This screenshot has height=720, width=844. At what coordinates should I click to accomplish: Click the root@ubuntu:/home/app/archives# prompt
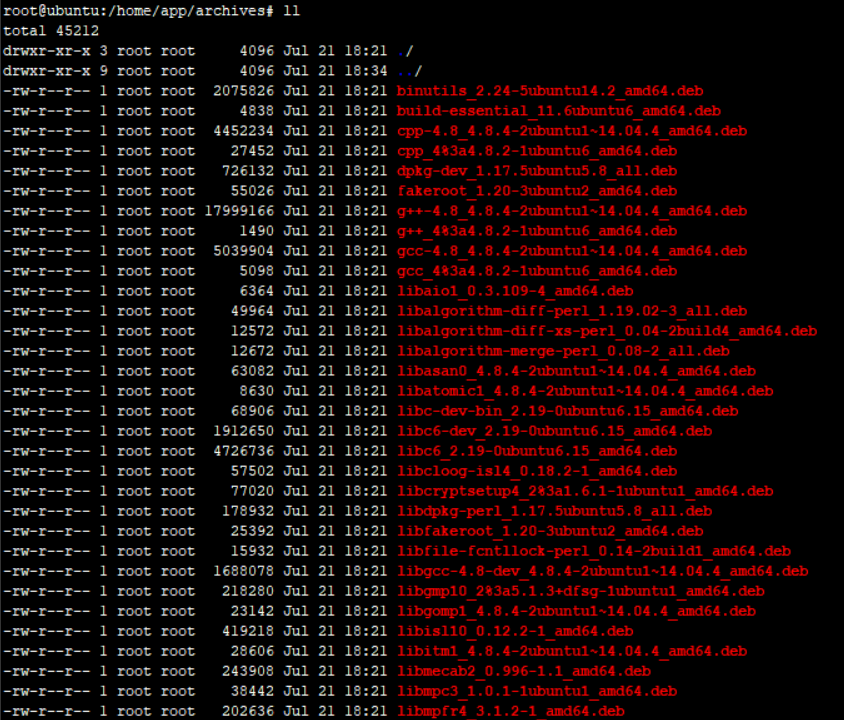138,11
